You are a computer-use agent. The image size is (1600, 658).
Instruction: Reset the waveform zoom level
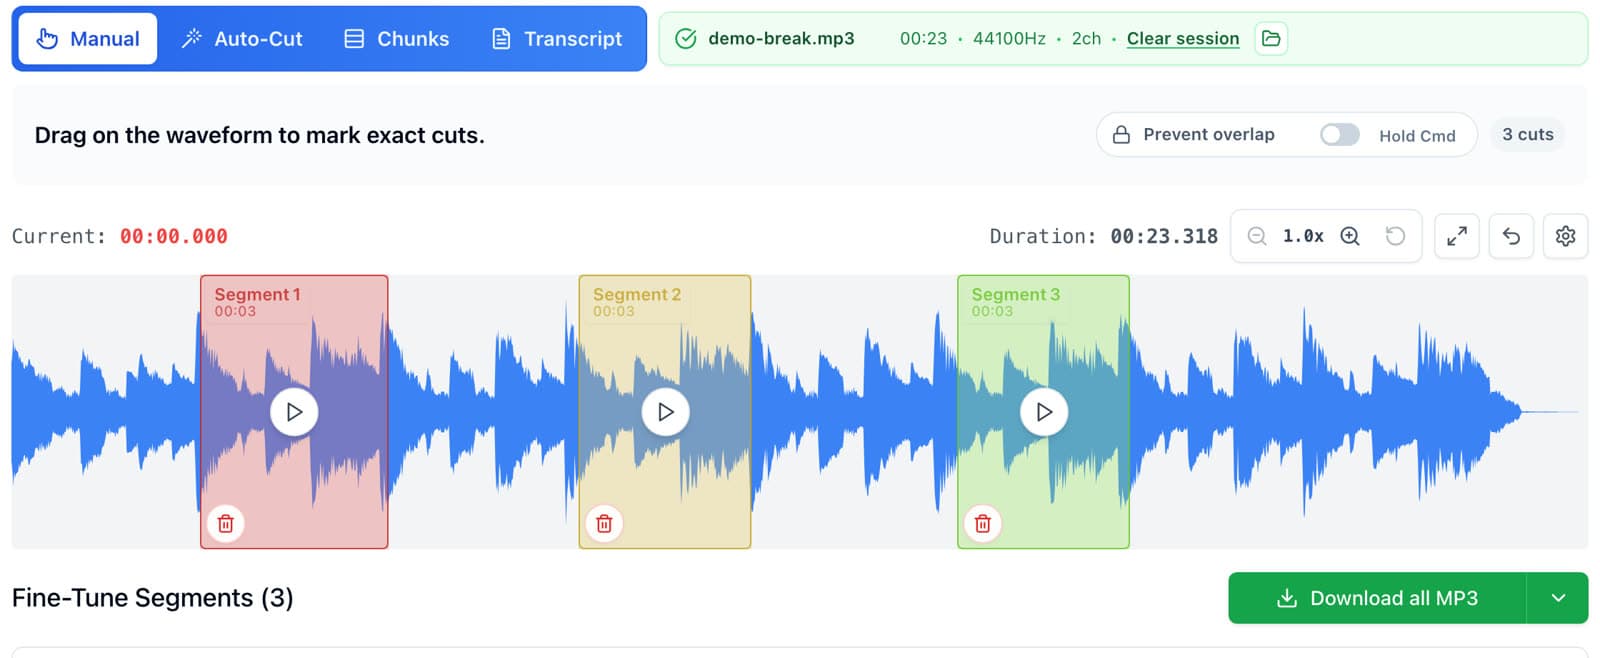tap(1395, 236)
